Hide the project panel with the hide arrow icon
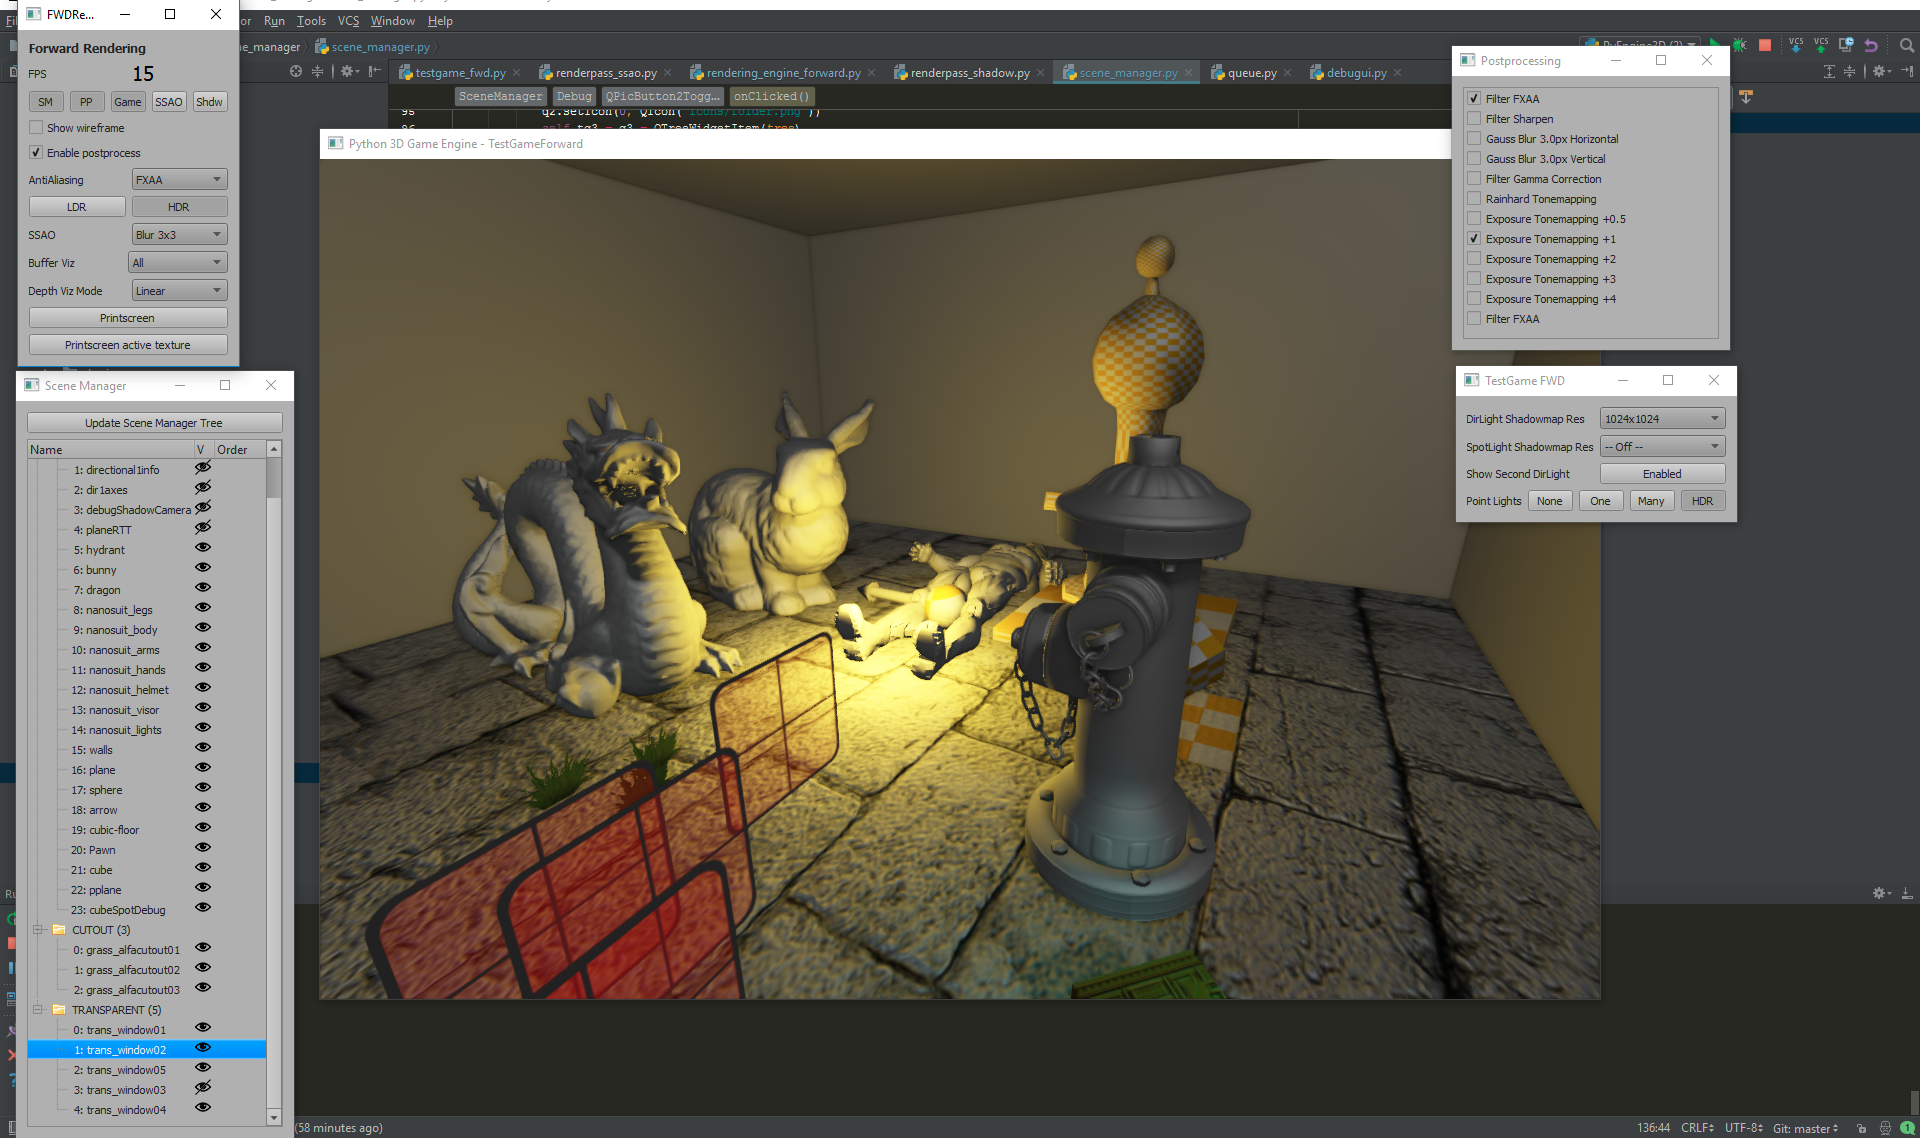This screenshot has width=1920, height=1138. pyautogui.click(x=374, y=71)
